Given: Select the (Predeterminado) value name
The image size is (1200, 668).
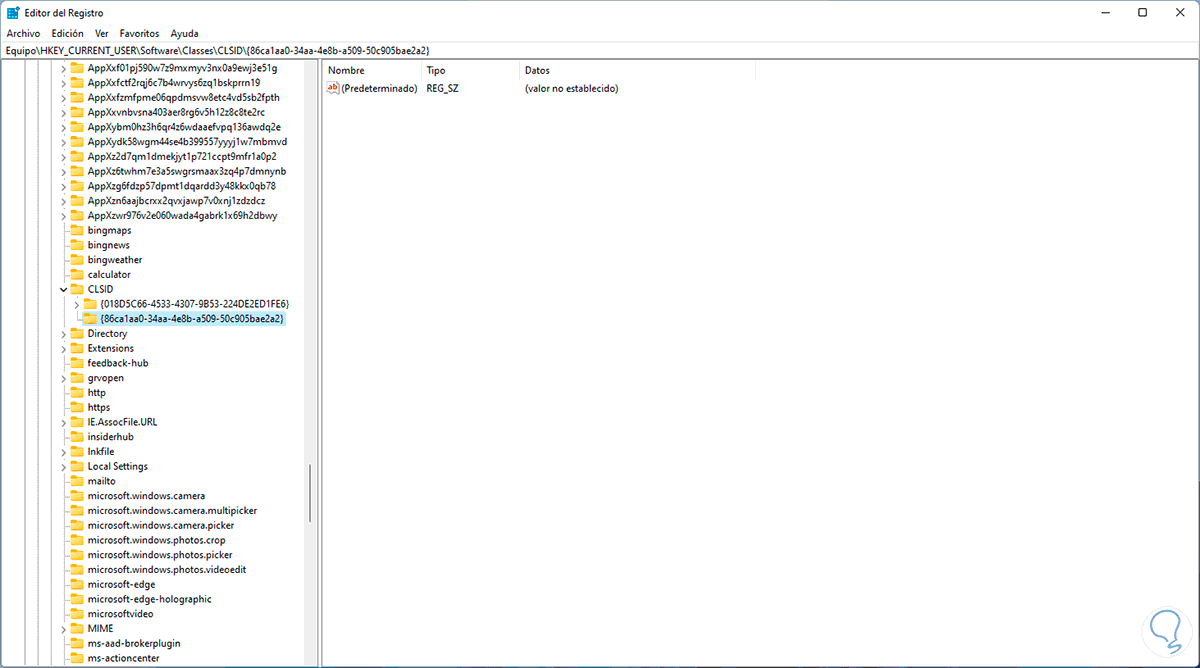Looking at the screenshot, I should [x=379, y=89].
